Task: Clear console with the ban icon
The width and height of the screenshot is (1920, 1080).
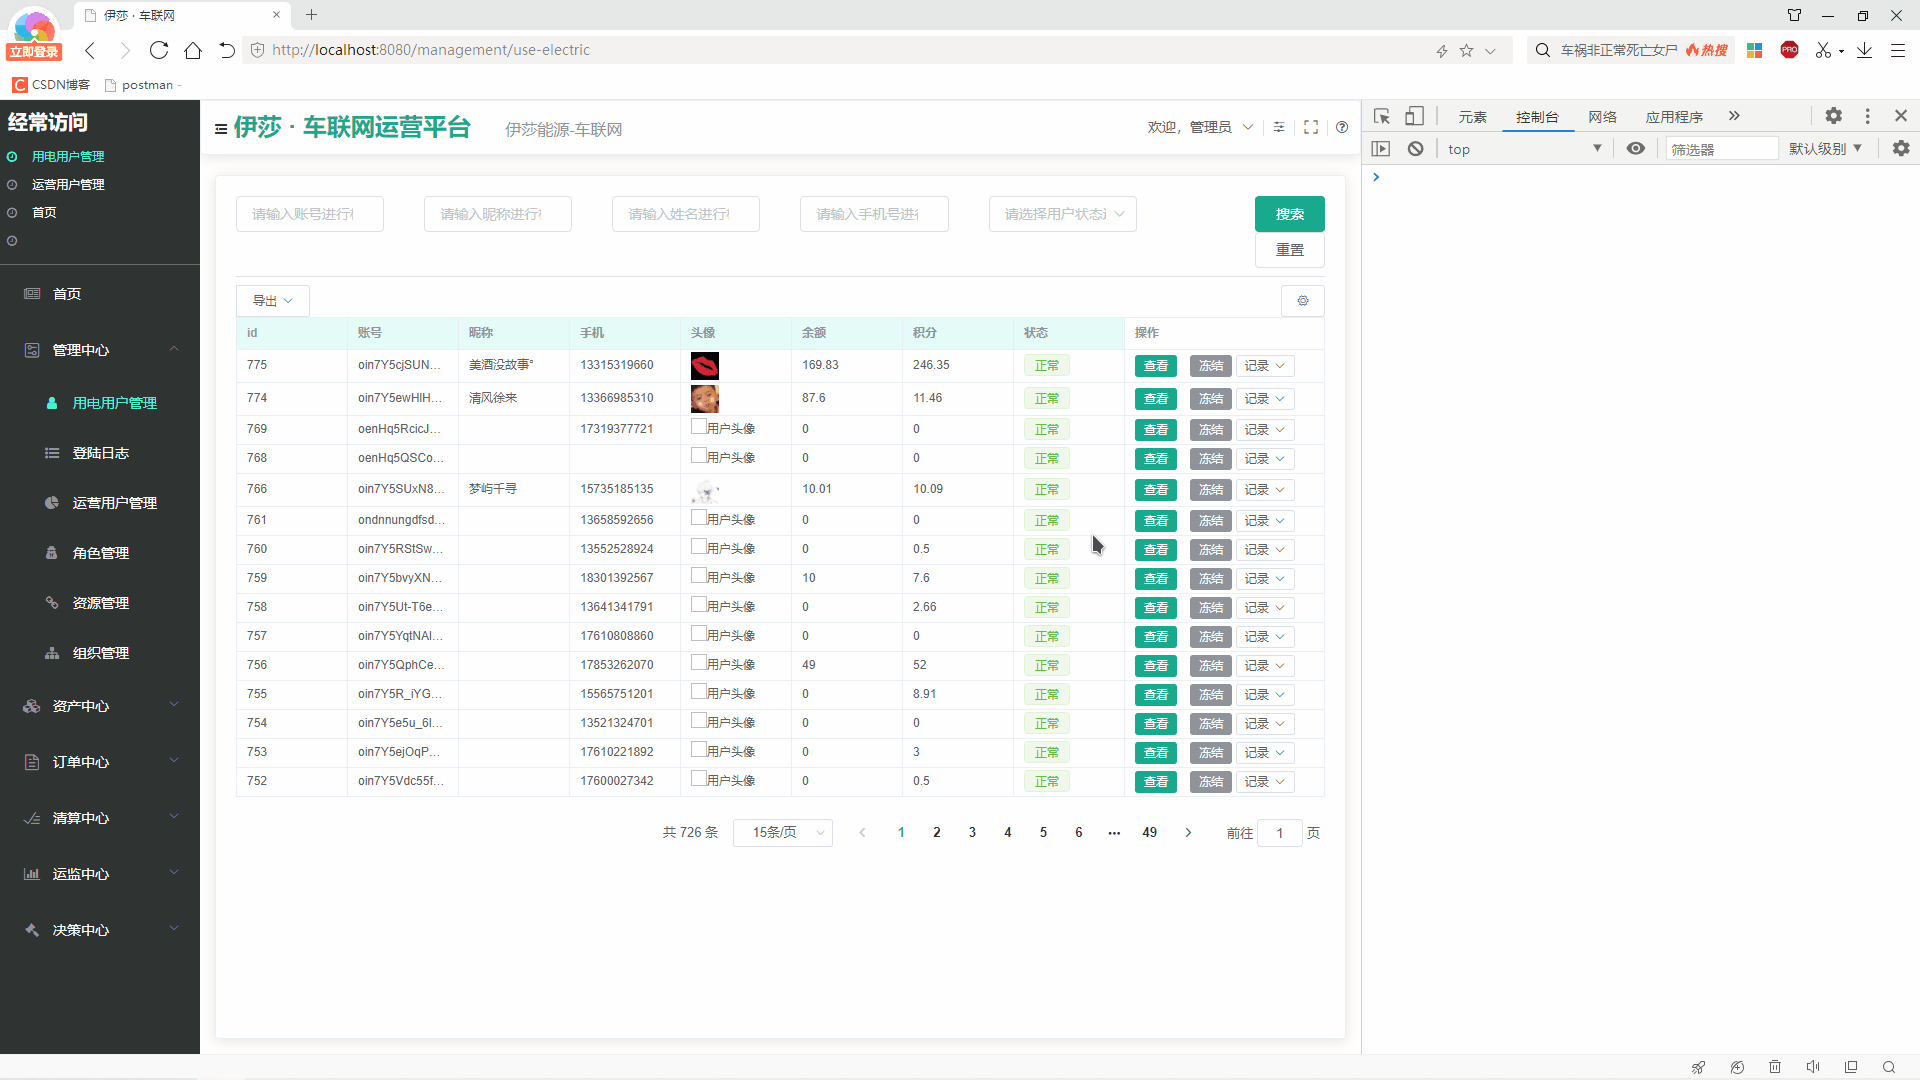Action: (x=1415, y=149)
